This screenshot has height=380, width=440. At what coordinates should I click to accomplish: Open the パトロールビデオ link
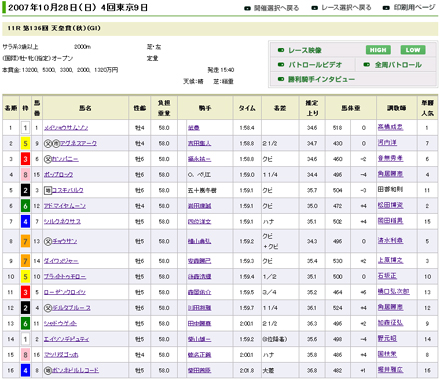pos(315,65)
